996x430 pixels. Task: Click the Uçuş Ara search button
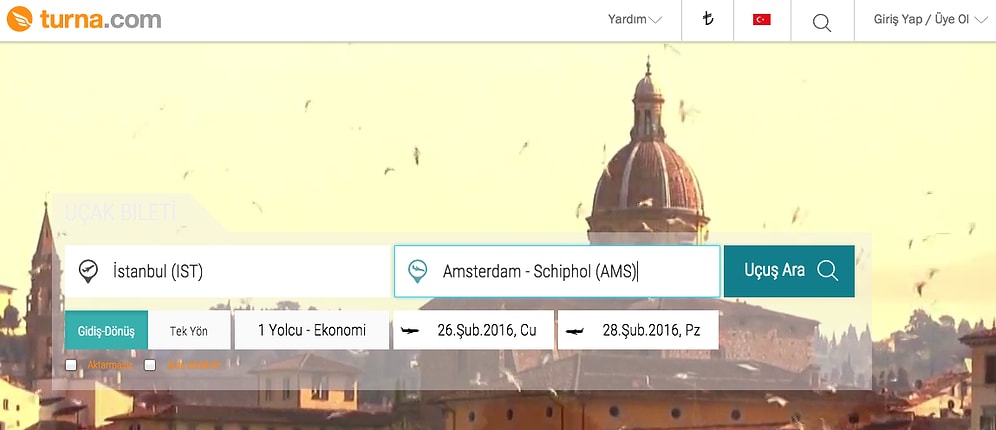pos(789,271)
